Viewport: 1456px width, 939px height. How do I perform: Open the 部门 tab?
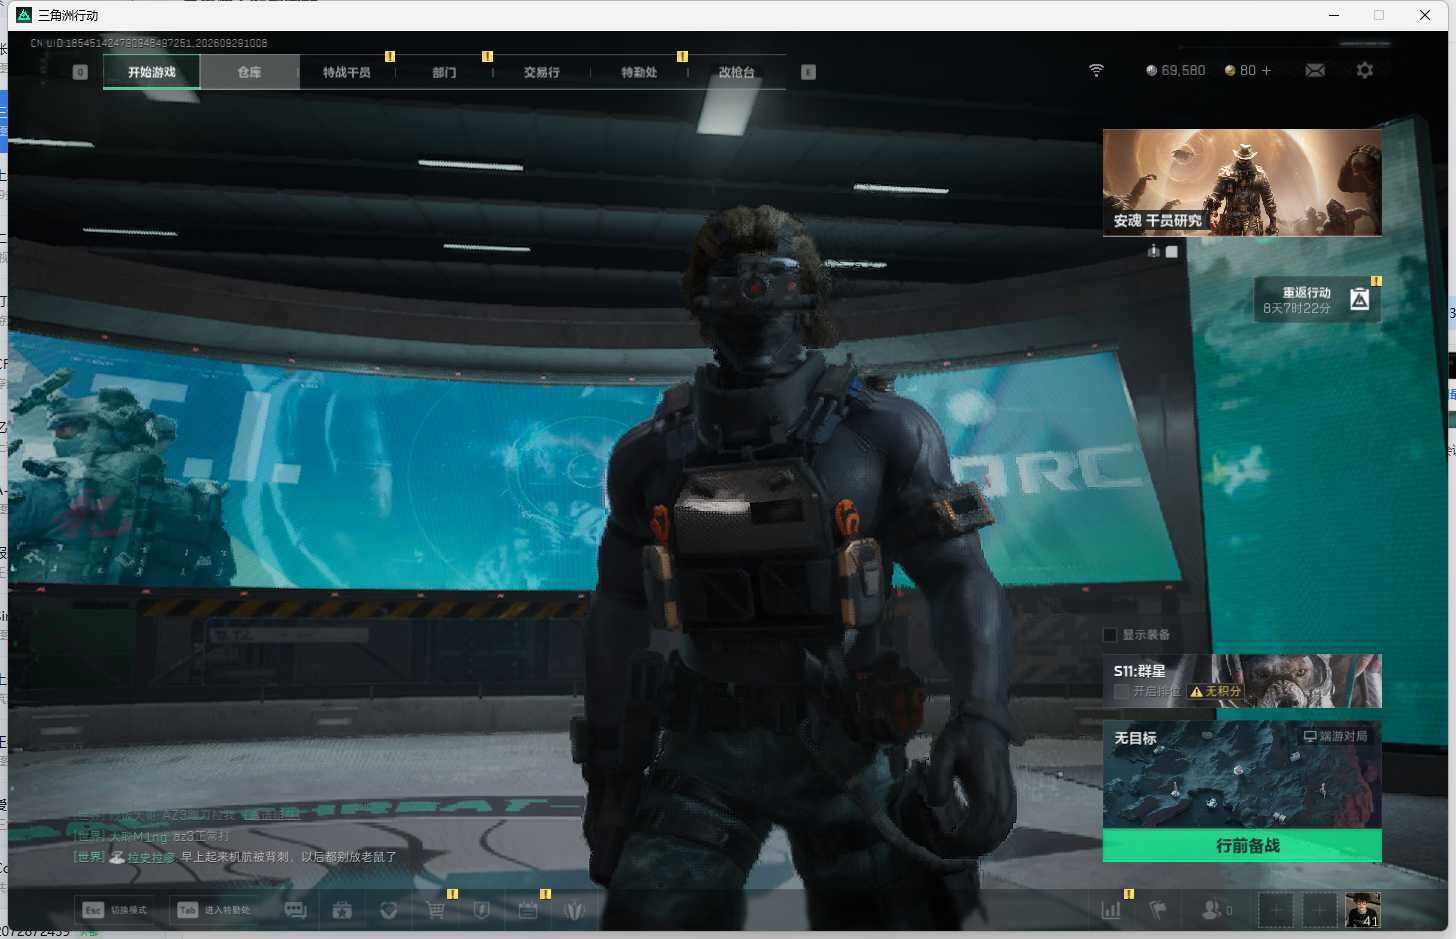click(x=444, y=72)
